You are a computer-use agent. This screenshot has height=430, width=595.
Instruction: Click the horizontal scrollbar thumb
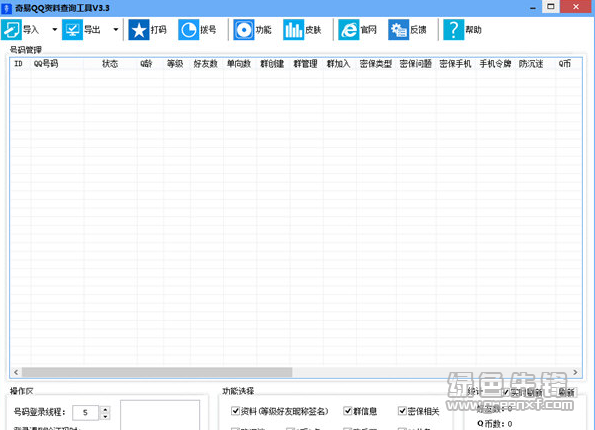pos(157,372)
